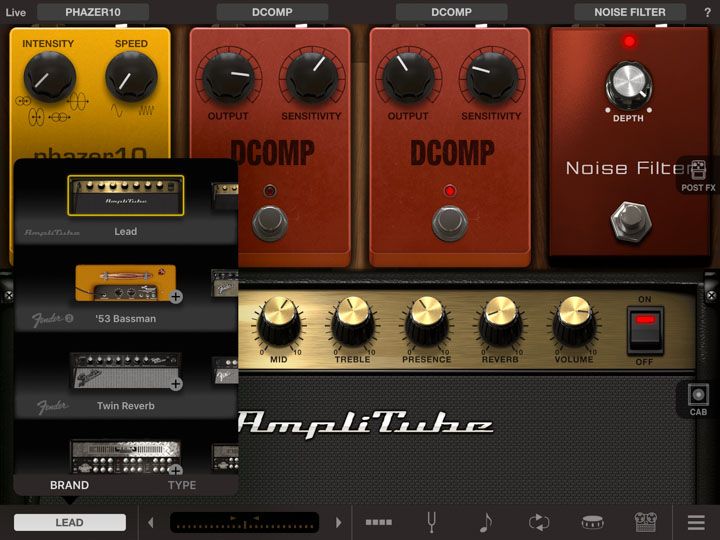Open the first DCOMP stomp slot selector
This screenshot has height=540, width=720.
(272, 12)
